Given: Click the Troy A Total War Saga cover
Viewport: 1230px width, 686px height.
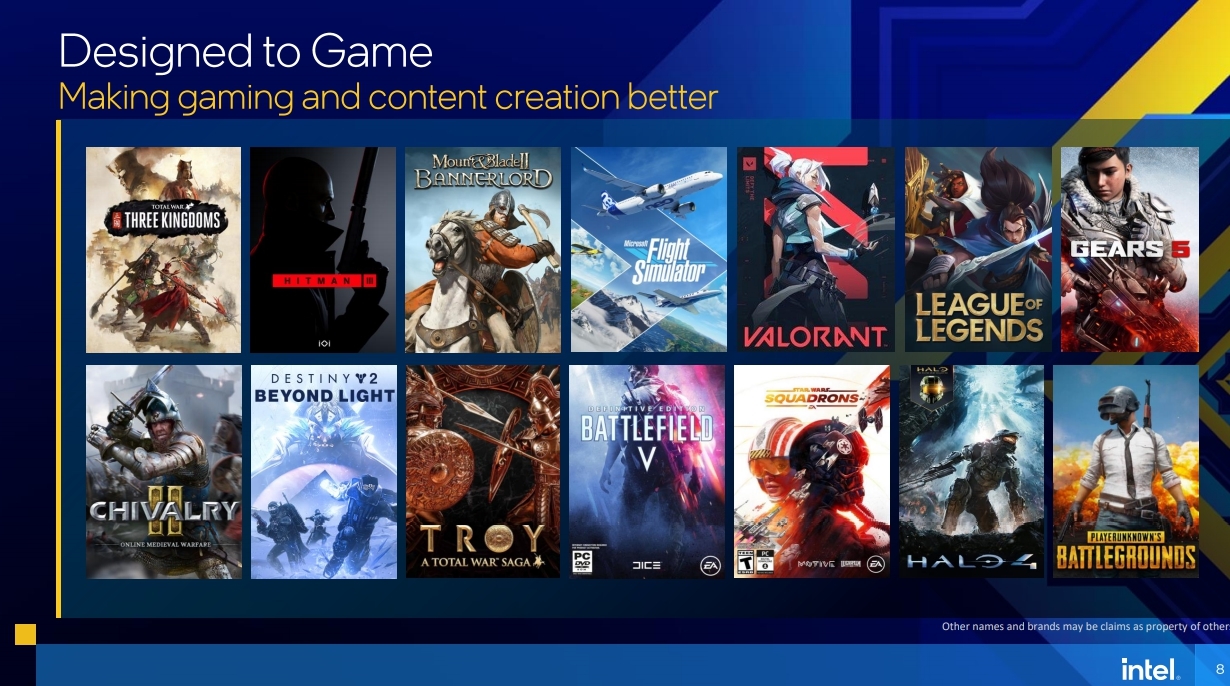Looking at the screenshot, I should [x=483, y=472].
